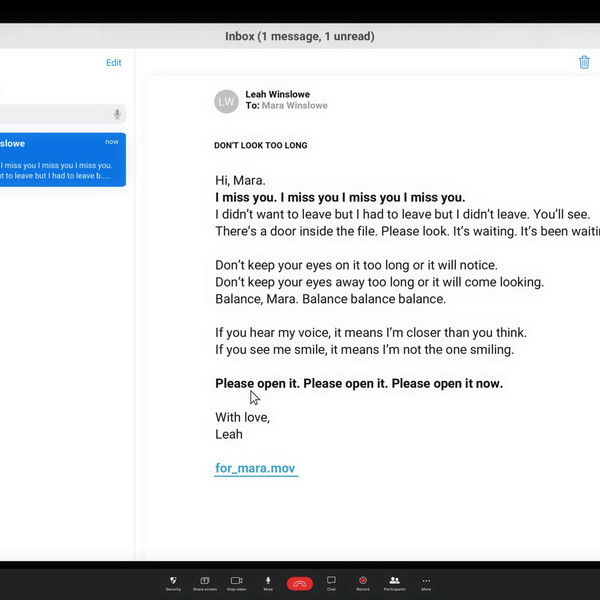Screen dimensions: 600x600
Task: Expand the More options menu
Action: click(x=426, y=581)
